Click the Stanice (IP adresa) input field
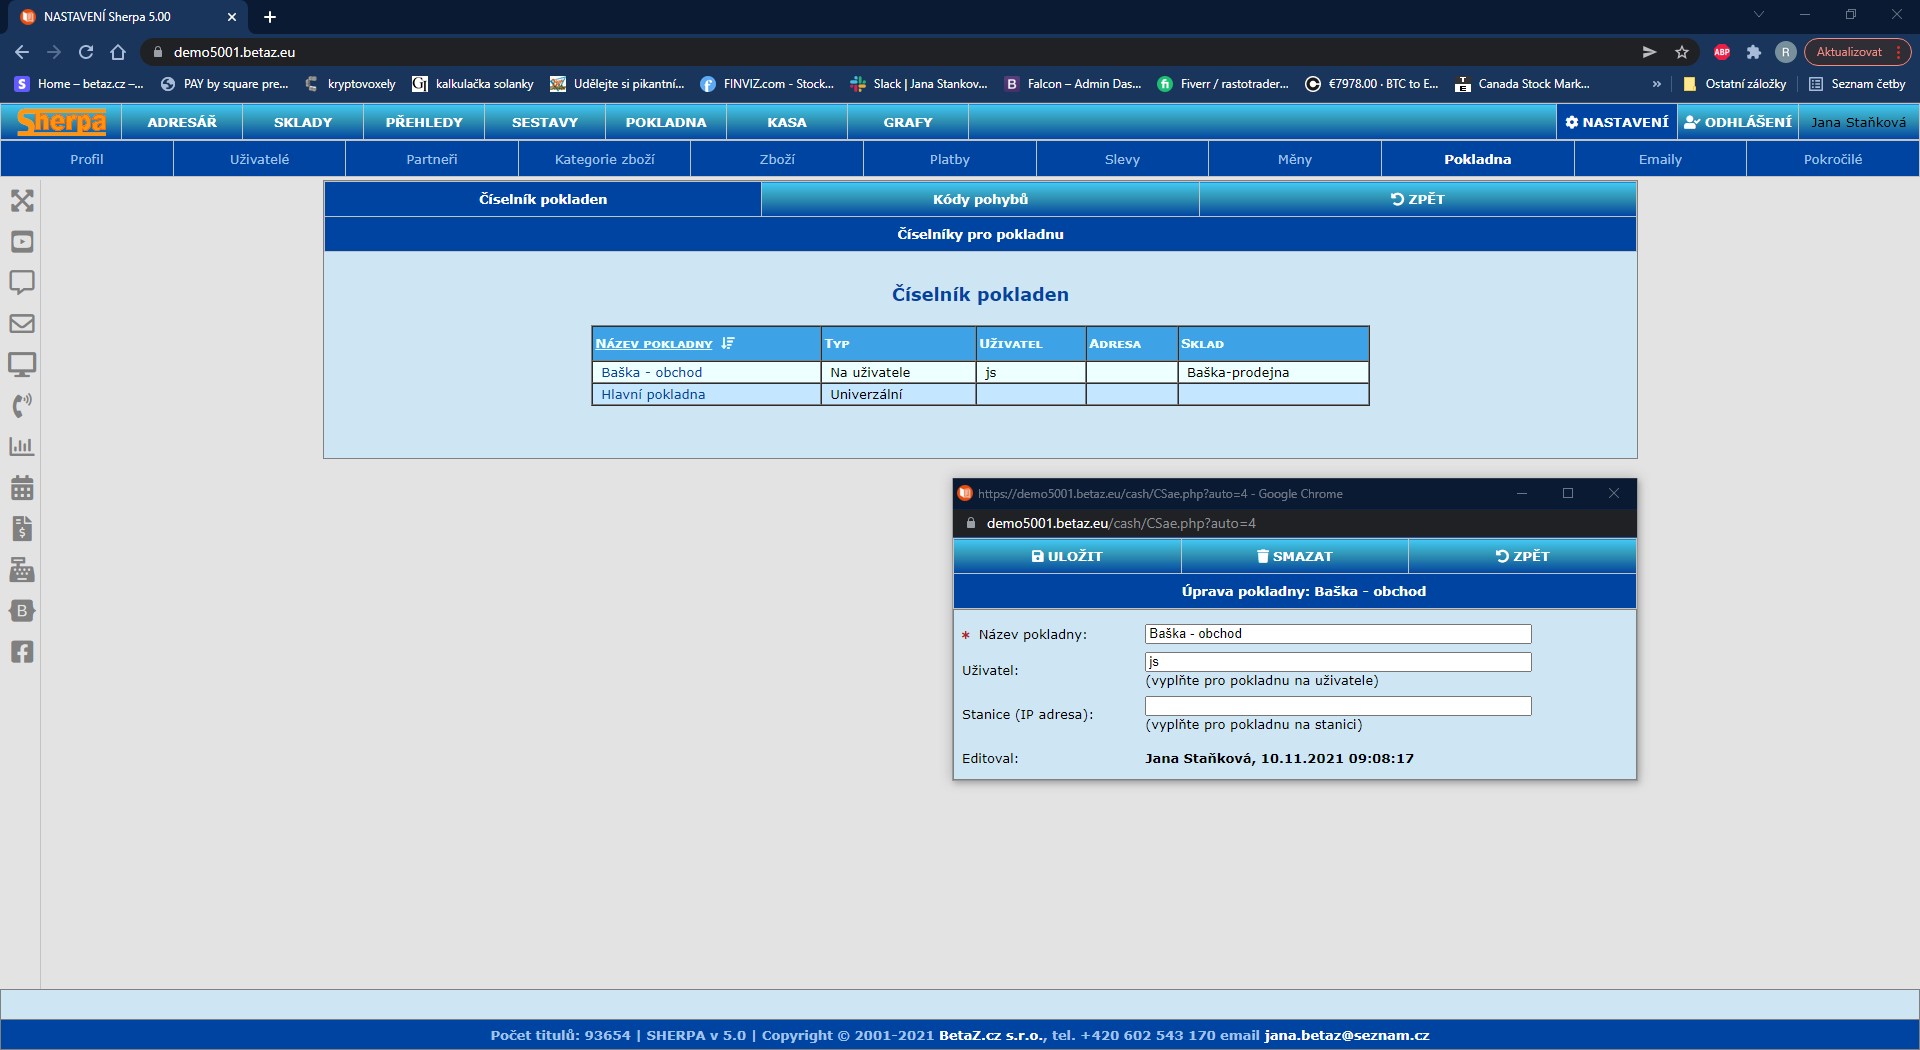 click(x=1337, y=706)
